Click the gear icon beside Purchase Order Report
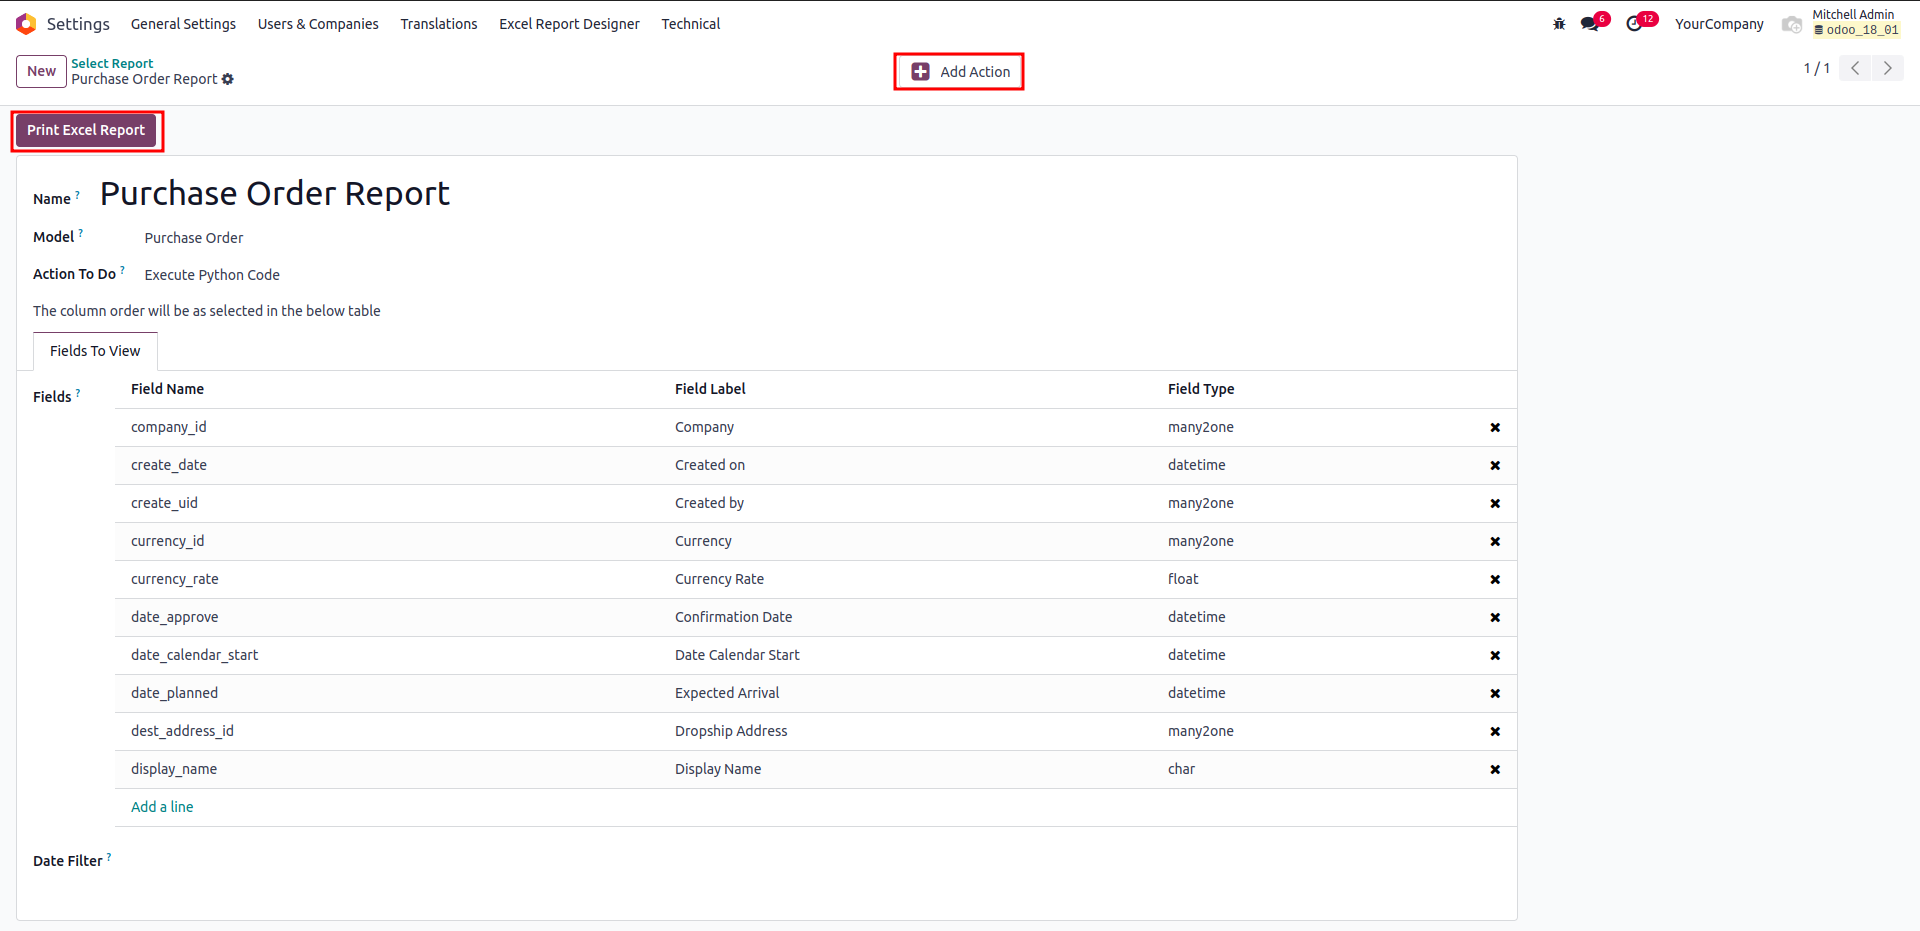 228,79
